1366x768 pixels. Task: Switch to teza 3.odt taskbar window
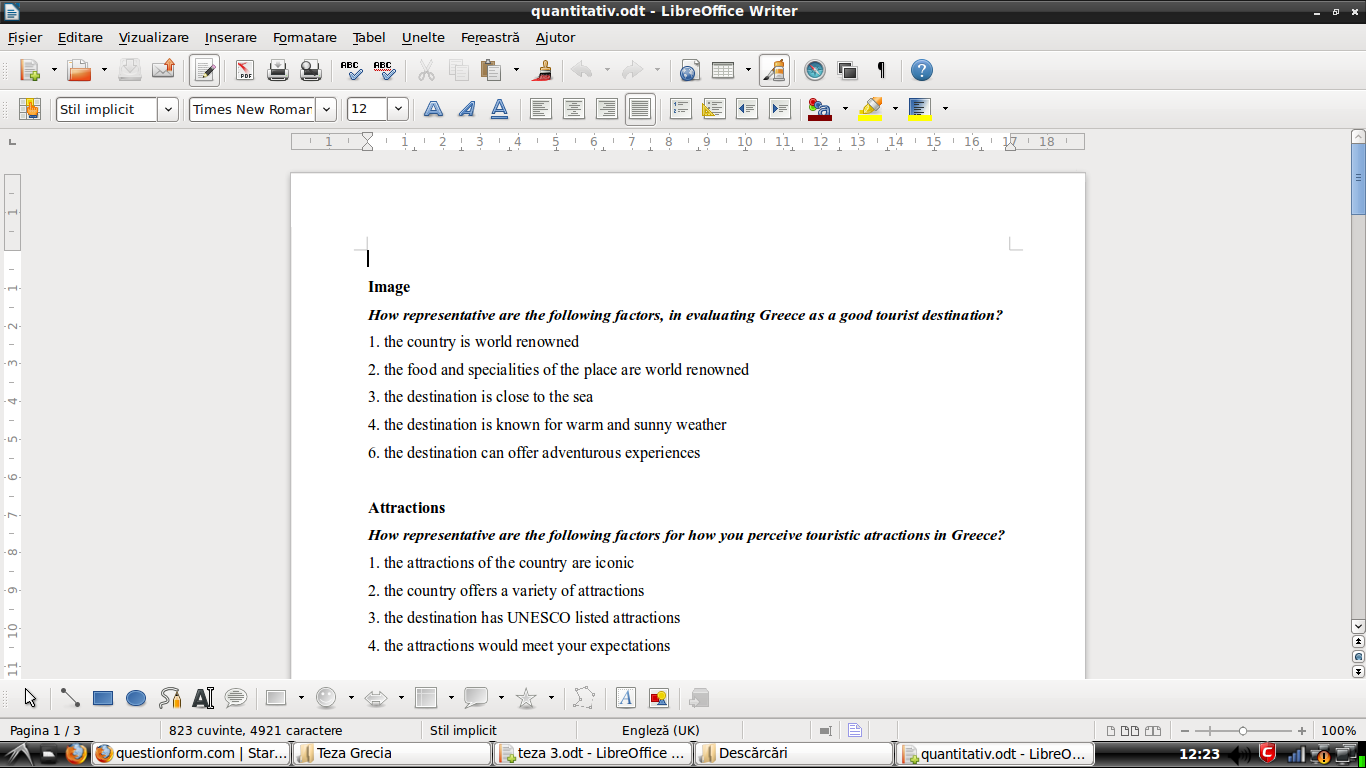(593, 753)
